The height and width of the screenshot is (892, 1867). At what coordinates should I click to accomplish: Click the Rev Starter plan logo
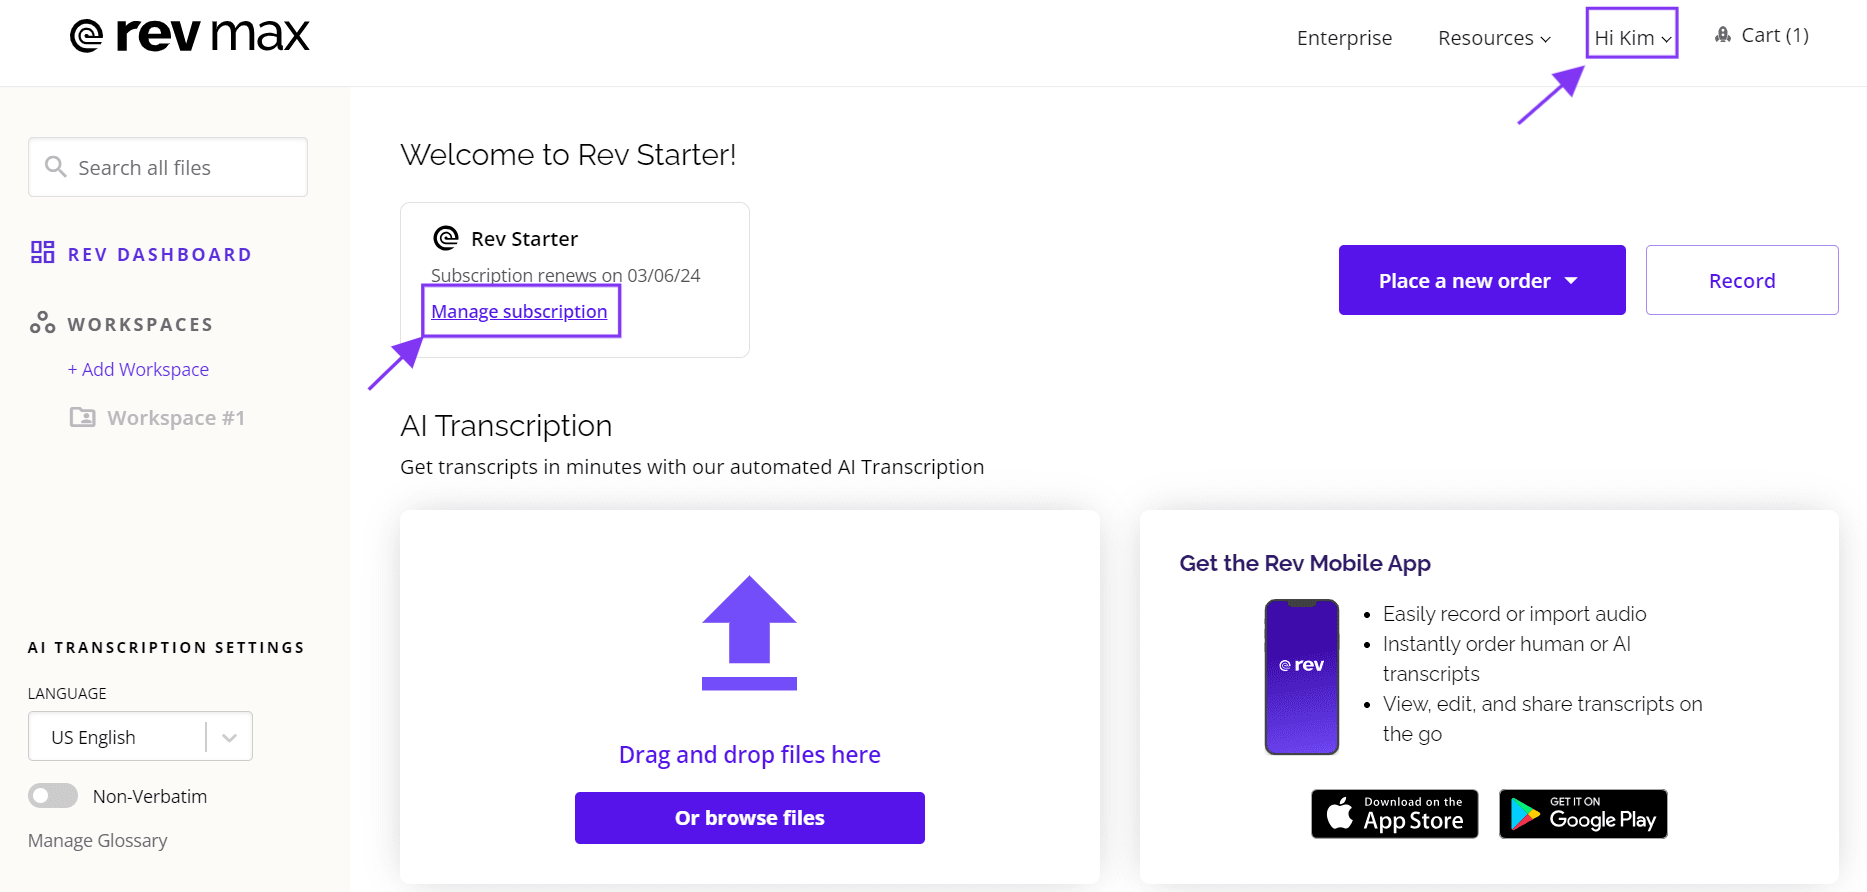click(445, 238)
